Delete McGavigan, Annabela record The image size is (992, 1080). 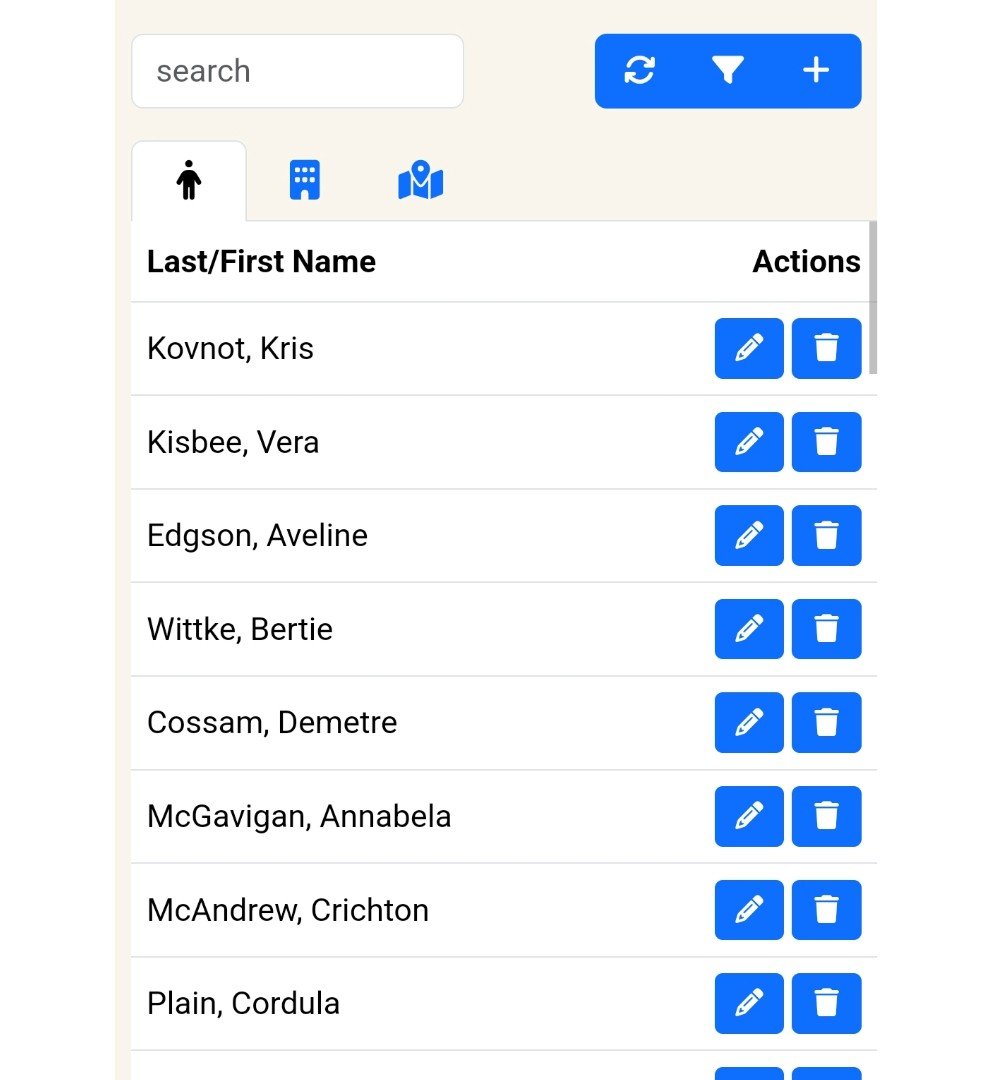pyautogui.click(x=826, y=816)
